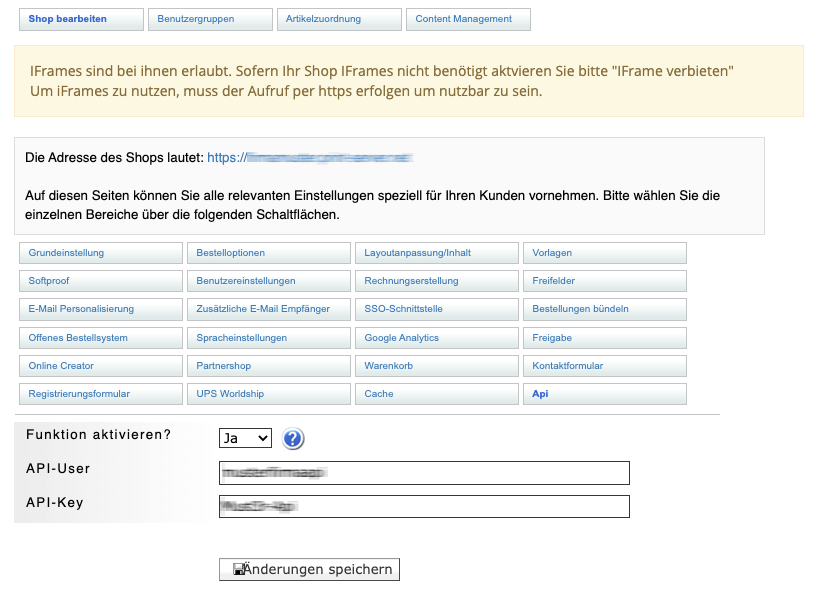Open Bestelloptionen section
This screenshot has height=615, width=840.
[x=269, y=253]
